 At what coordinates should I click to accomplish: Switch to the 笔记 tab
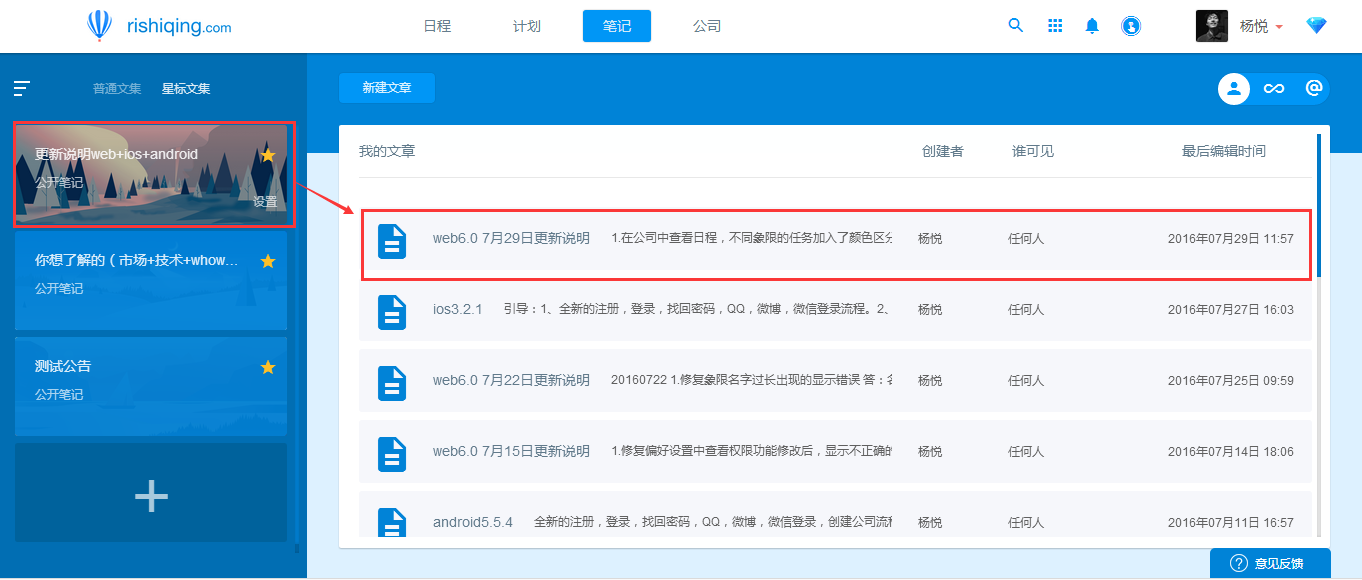(x=616, y=25)
